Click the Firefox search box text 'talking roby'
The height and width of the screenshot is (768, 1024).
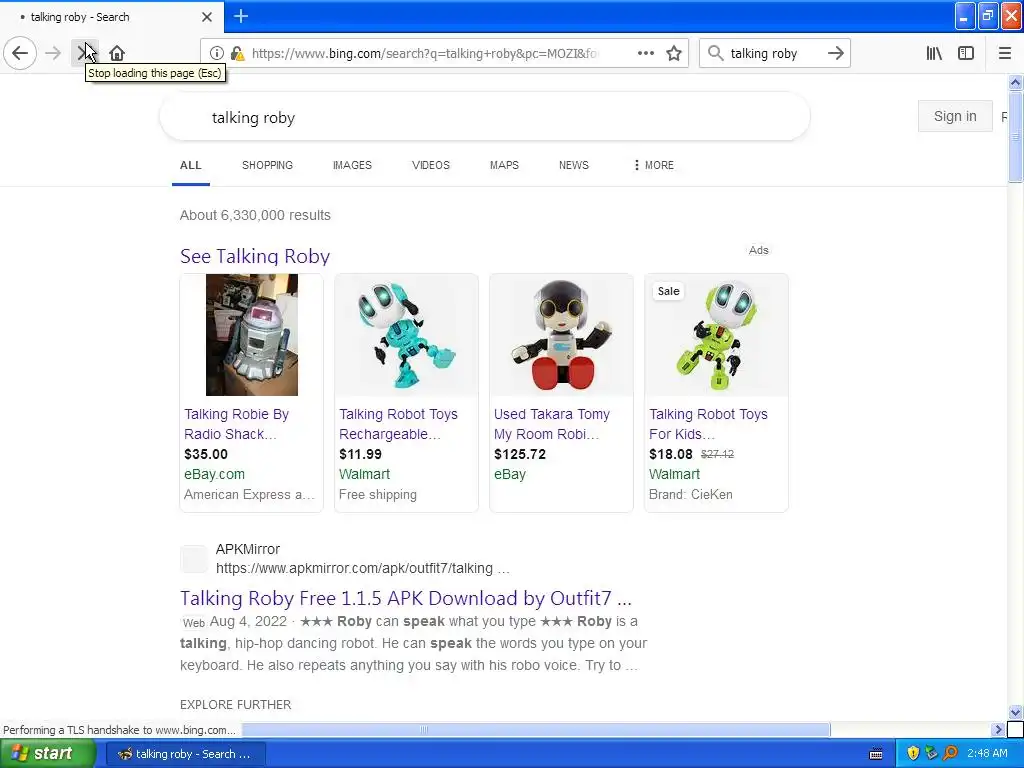(763, 54)
